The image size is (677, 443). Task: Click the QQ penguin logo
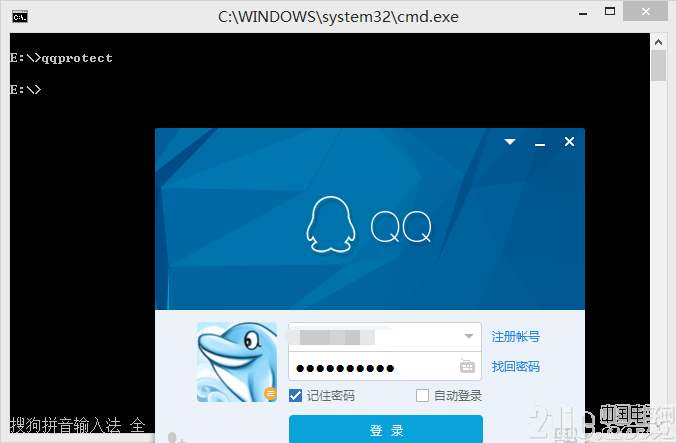tap(331, 225)
